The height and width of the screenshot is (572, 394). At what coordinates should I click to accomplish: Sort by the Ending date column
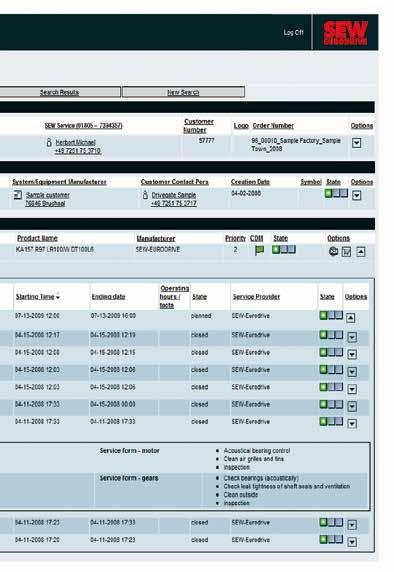click(108, 297)
